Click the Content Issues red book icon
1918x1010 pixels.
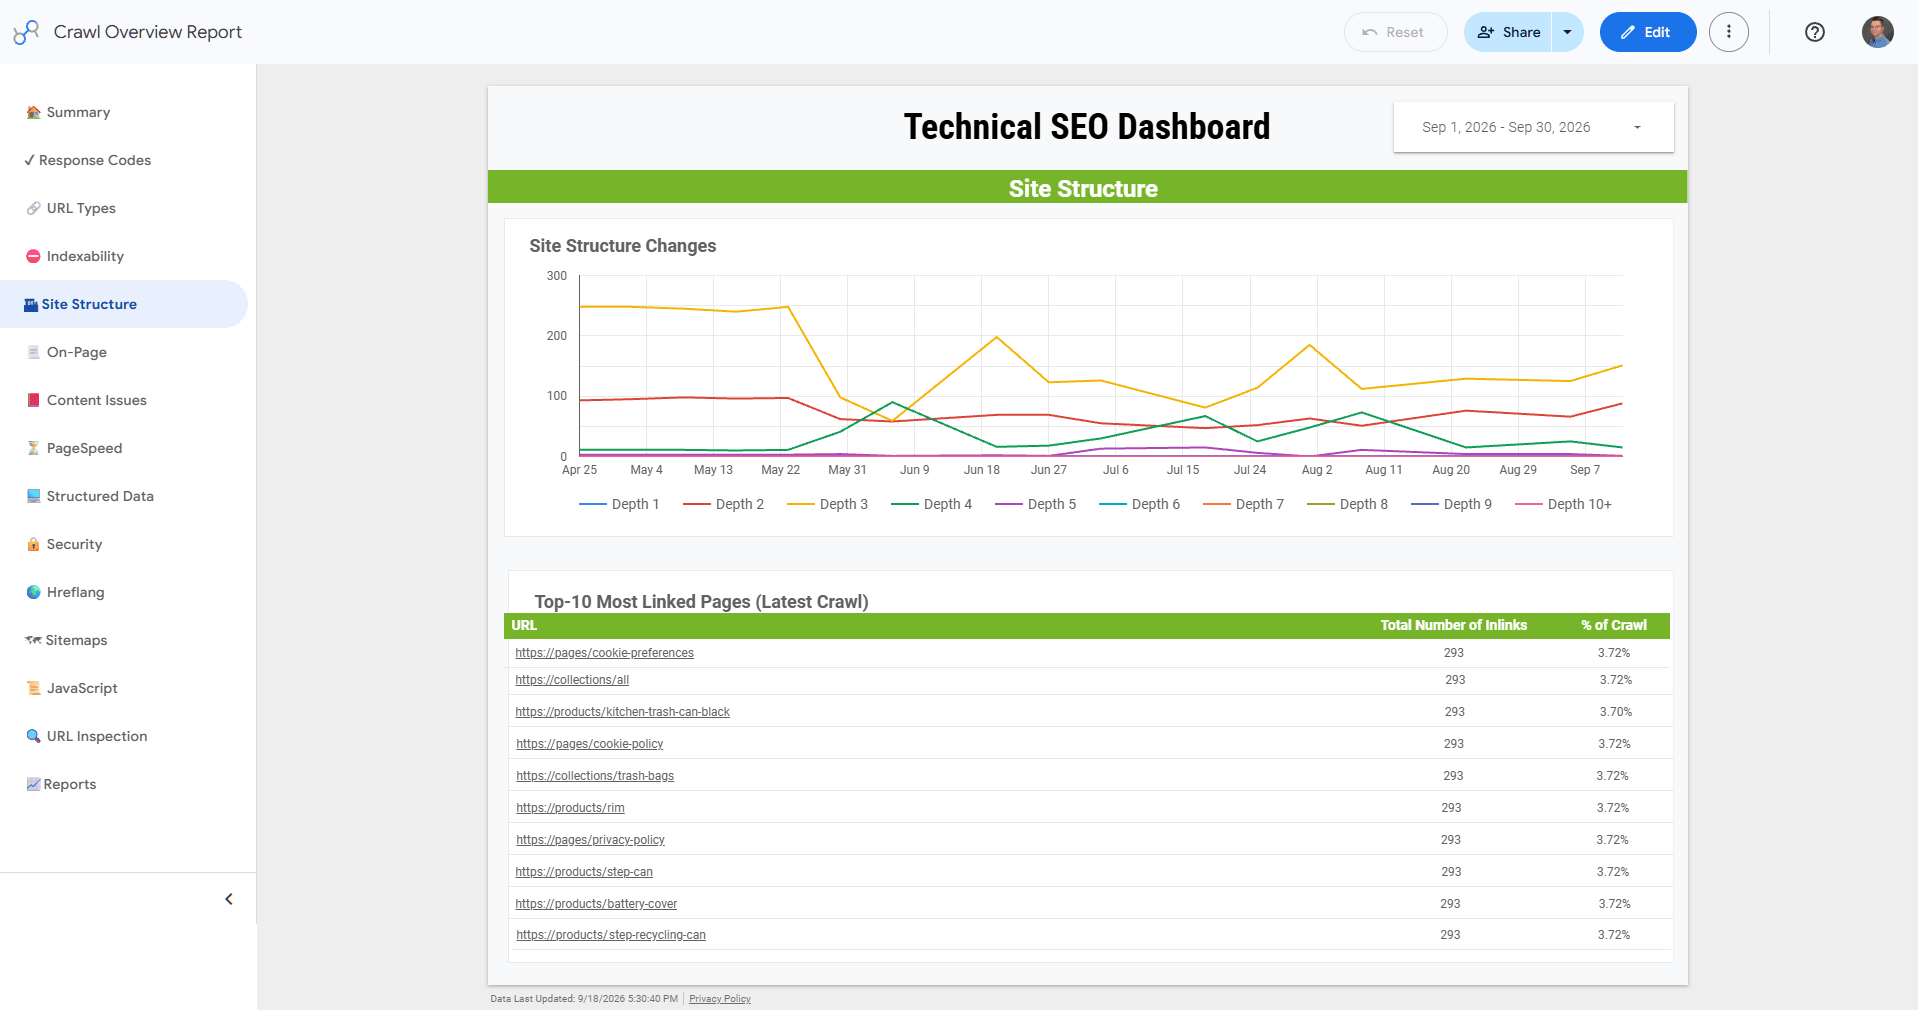[33, 400]
